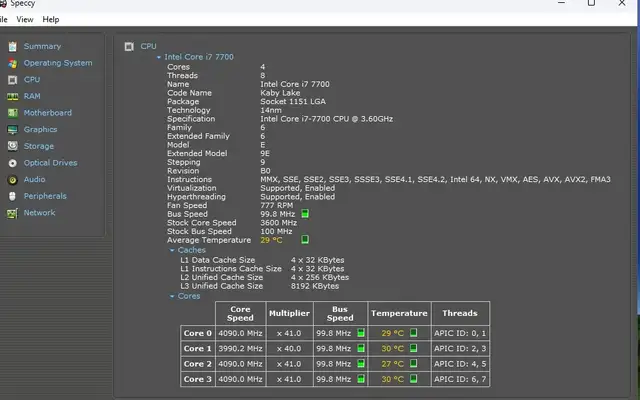
Task: Open Network section
Action: pyautogui.click(x=39, y=213)
